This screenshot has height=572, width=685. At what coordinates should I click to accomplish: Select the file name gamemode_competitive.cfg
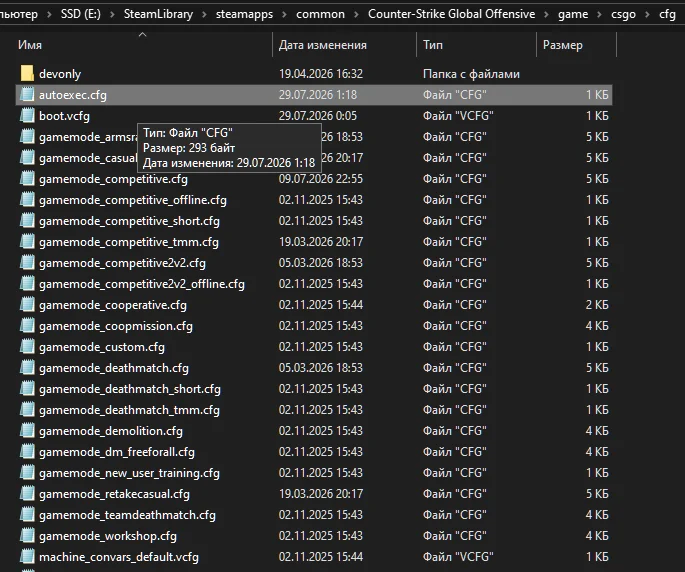[113, 179]
